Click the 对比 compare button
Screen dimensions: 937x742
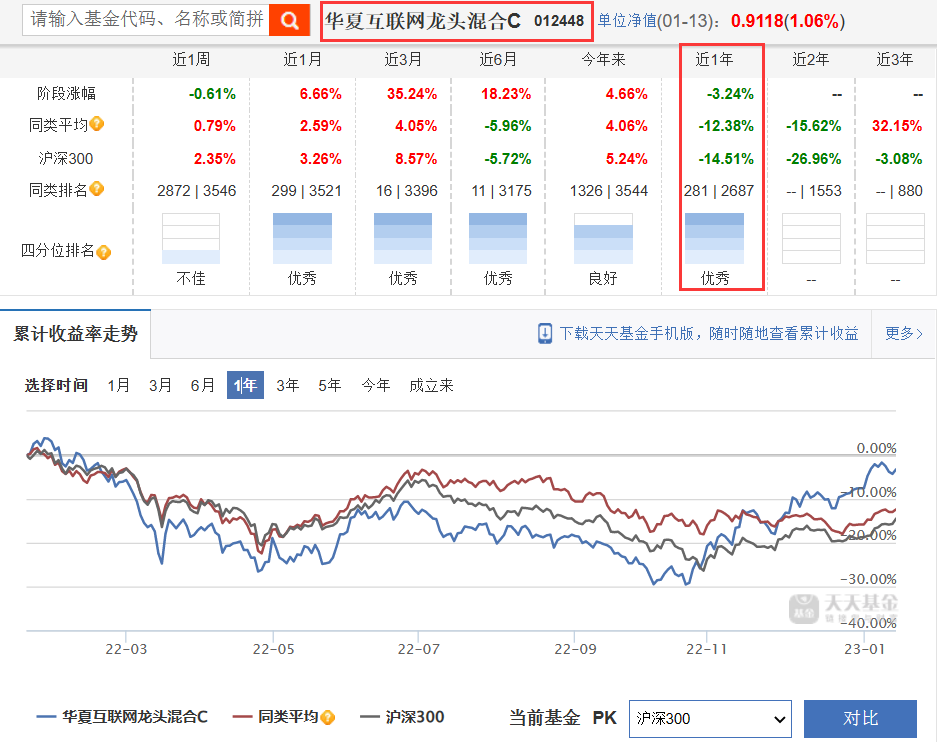[x=861, y=719]
